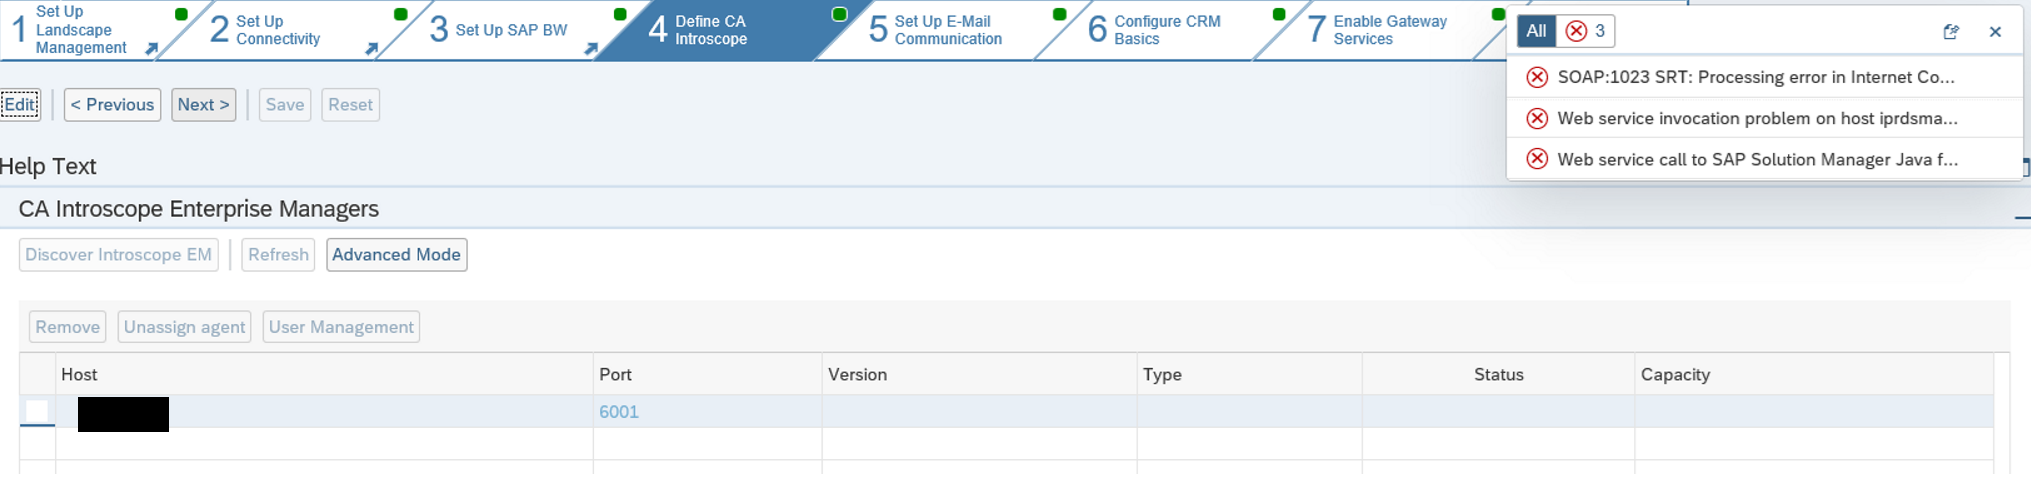Open the 6001 port link
This screenshot has width=2032, height=478.
coord(618,412)
